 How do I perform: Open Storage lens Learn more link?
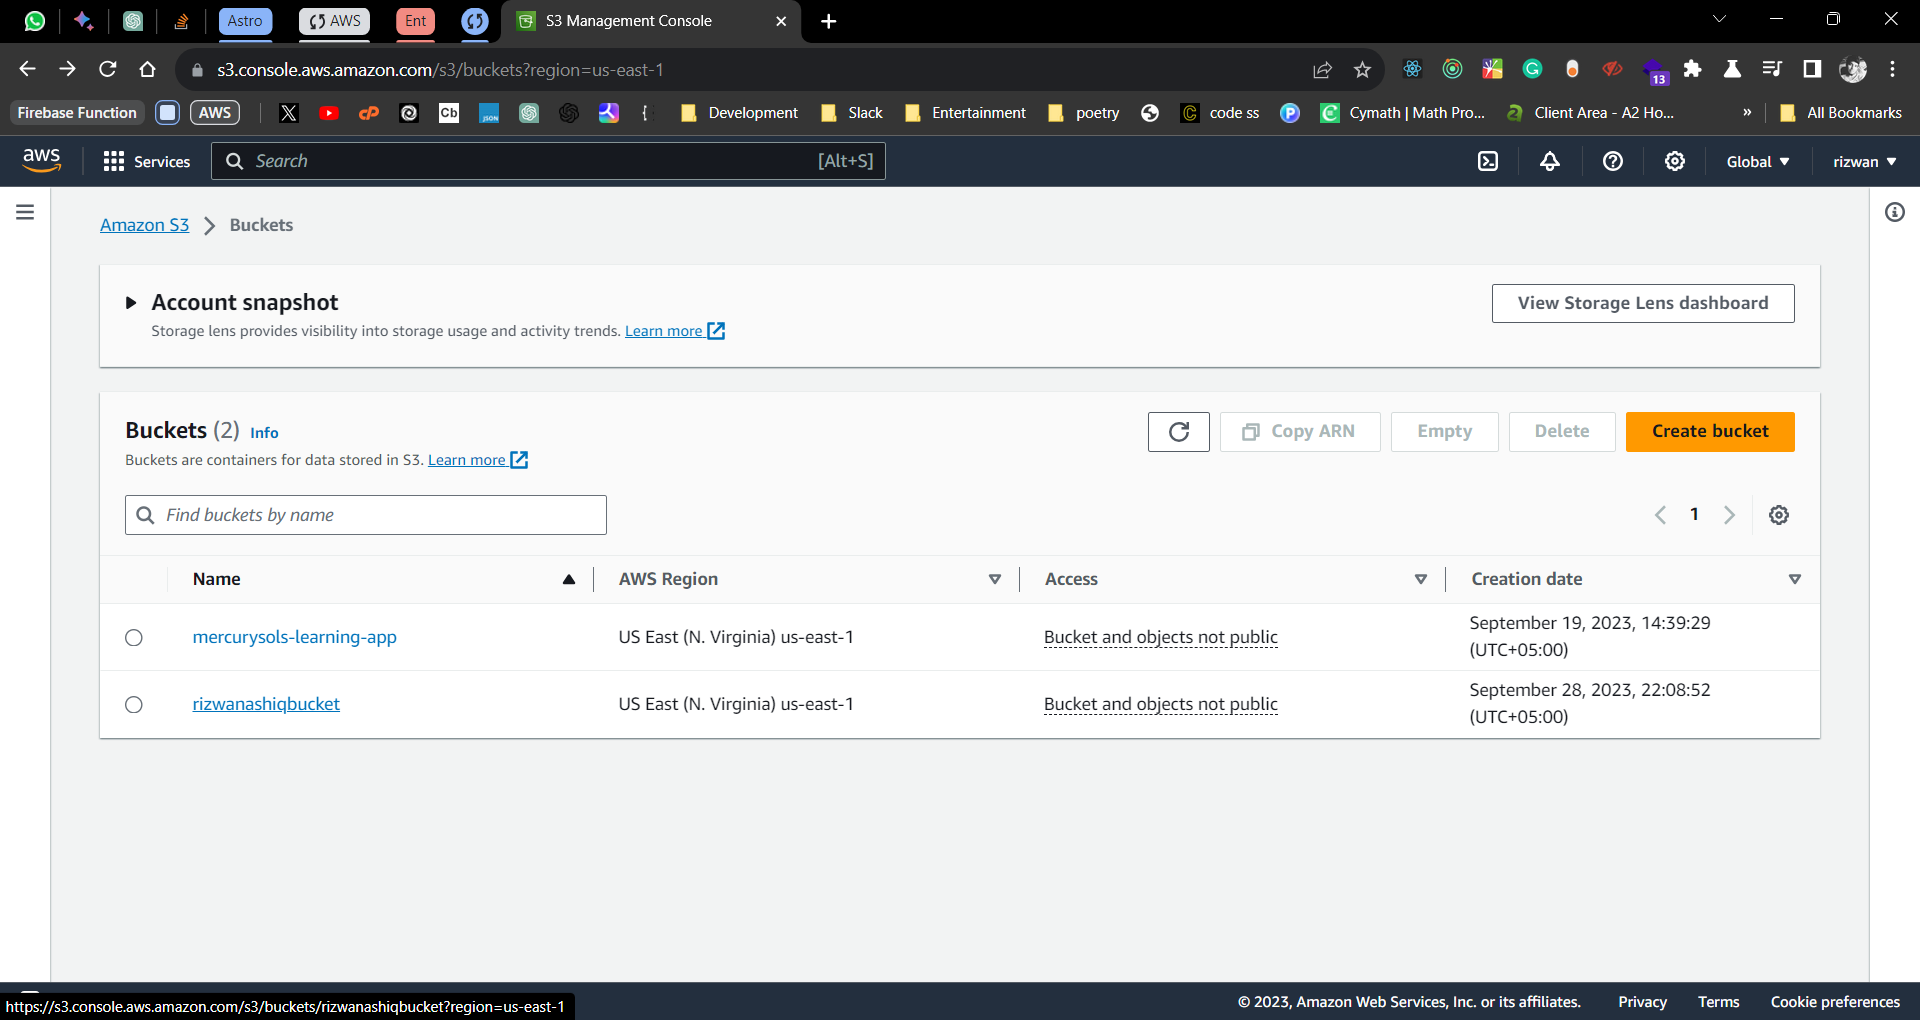(x=674, y=331)
